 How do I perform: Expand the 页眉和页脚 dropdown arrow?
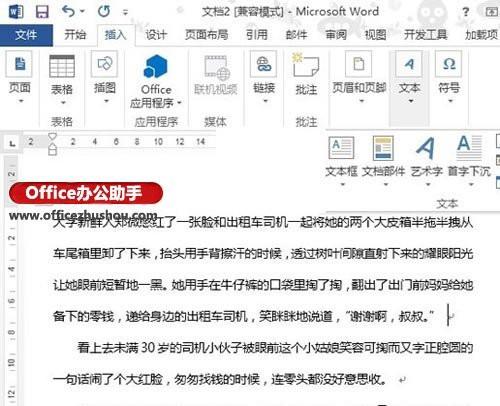pyautogui.click(x=361, y=101)
